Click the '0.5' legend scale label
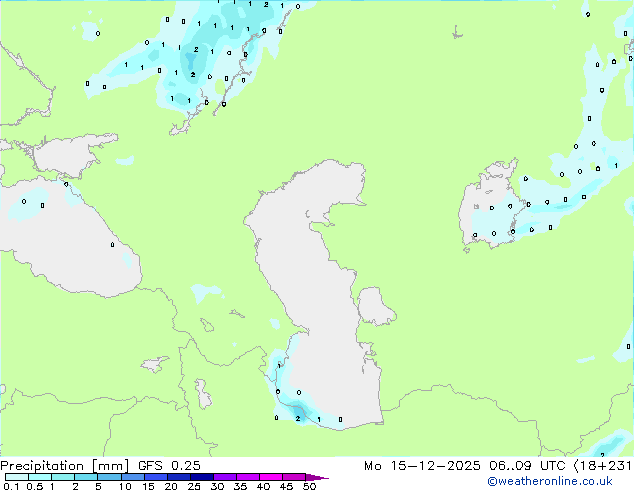Image resolution: width=634 pixels, height=490 pixels. click(35, 486)
